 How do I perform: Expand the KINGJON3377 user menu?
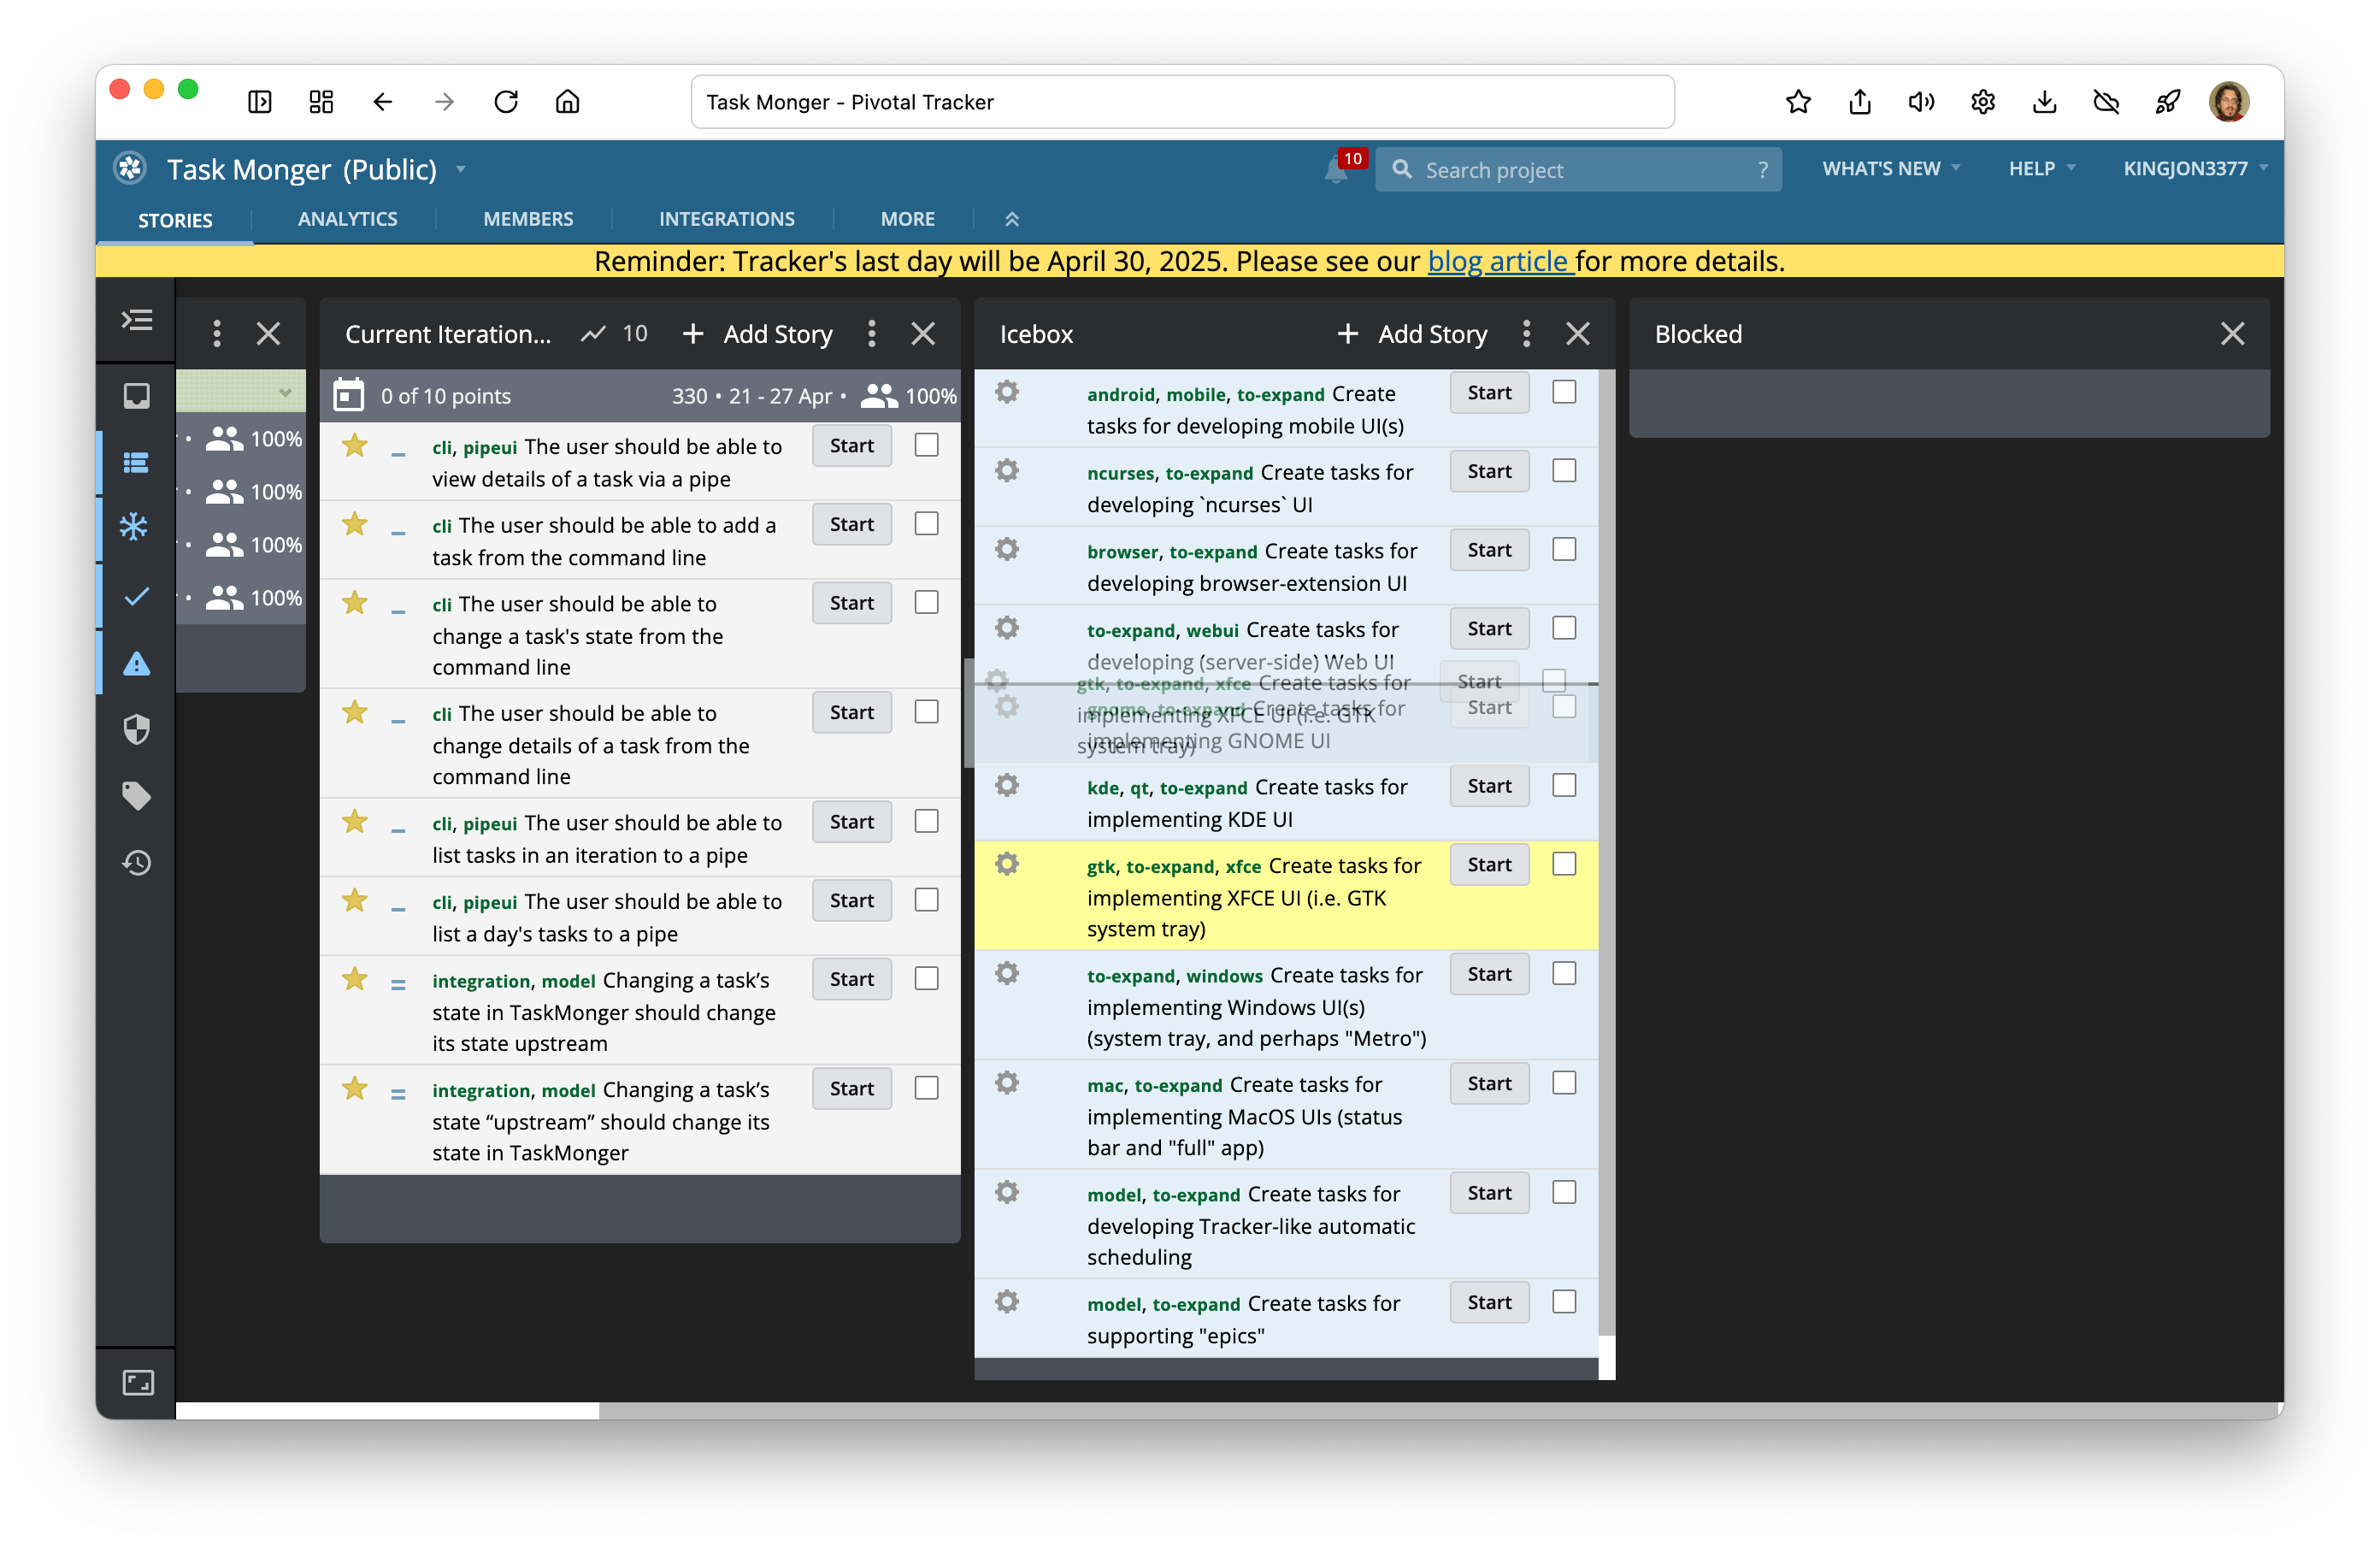tap(2194, 169)
